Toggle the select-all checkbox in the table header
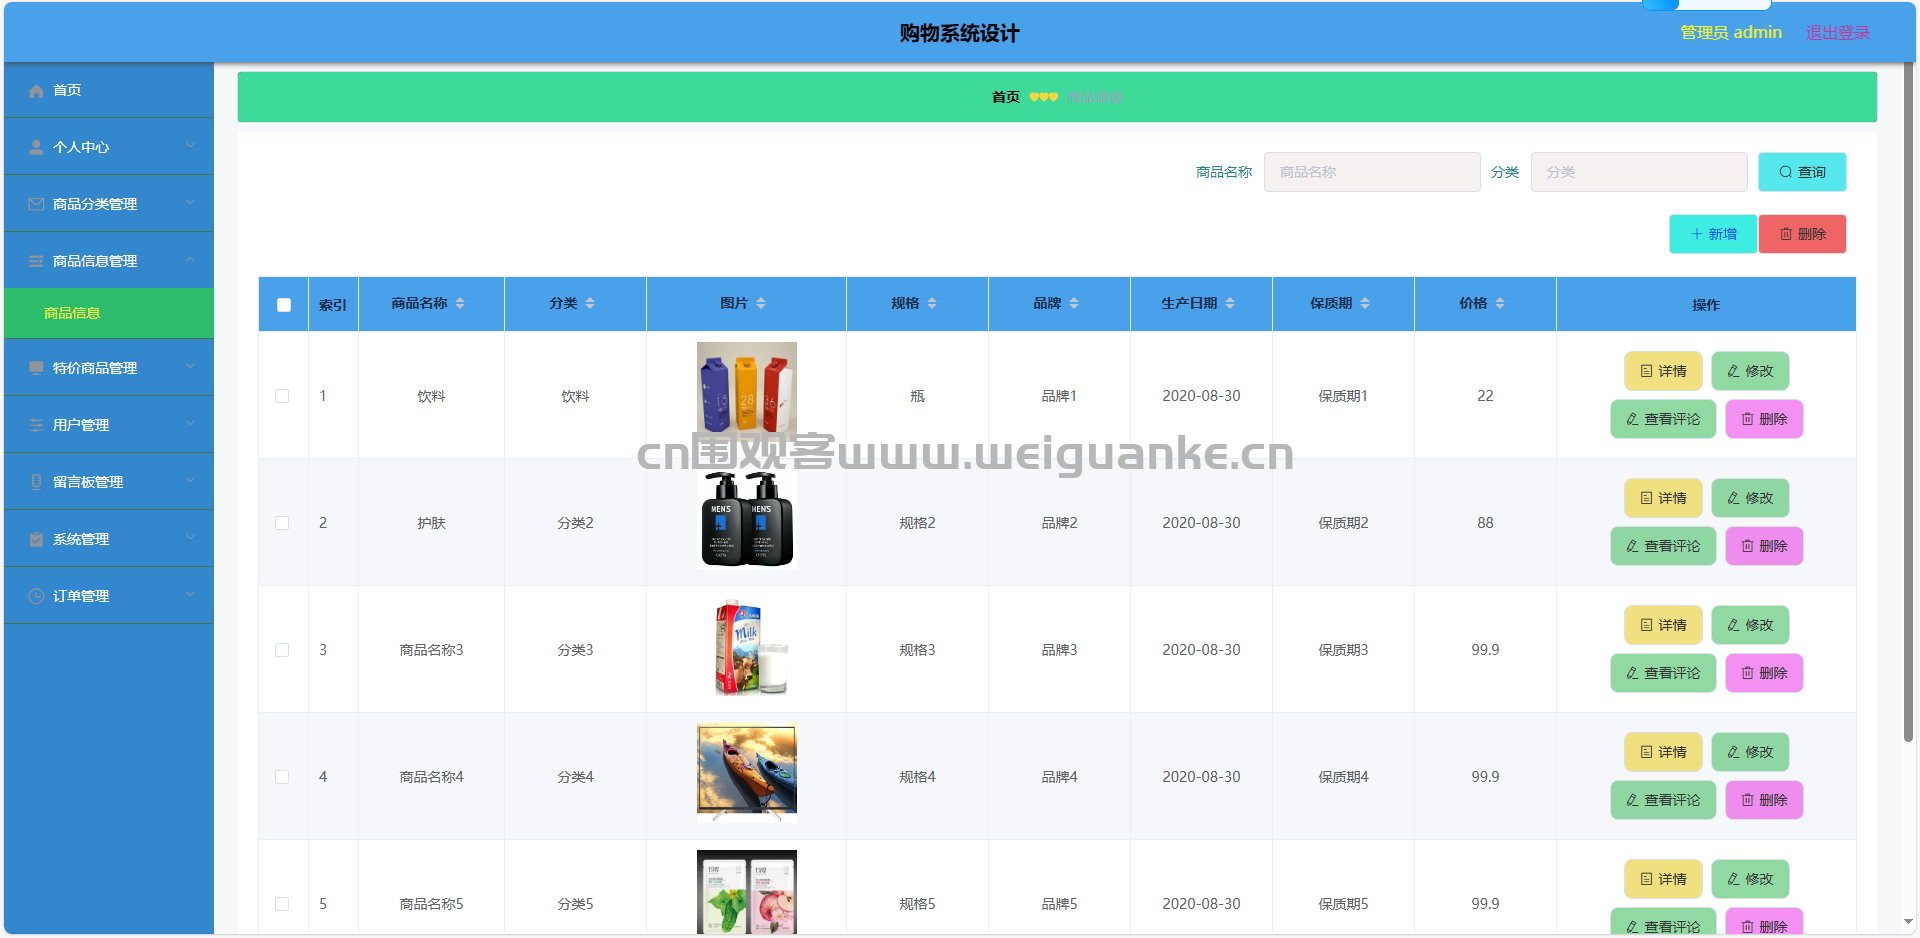Image resolution: width=1920 pixels, height=938 pixels. pyautogui.click(x=284, y=305)
